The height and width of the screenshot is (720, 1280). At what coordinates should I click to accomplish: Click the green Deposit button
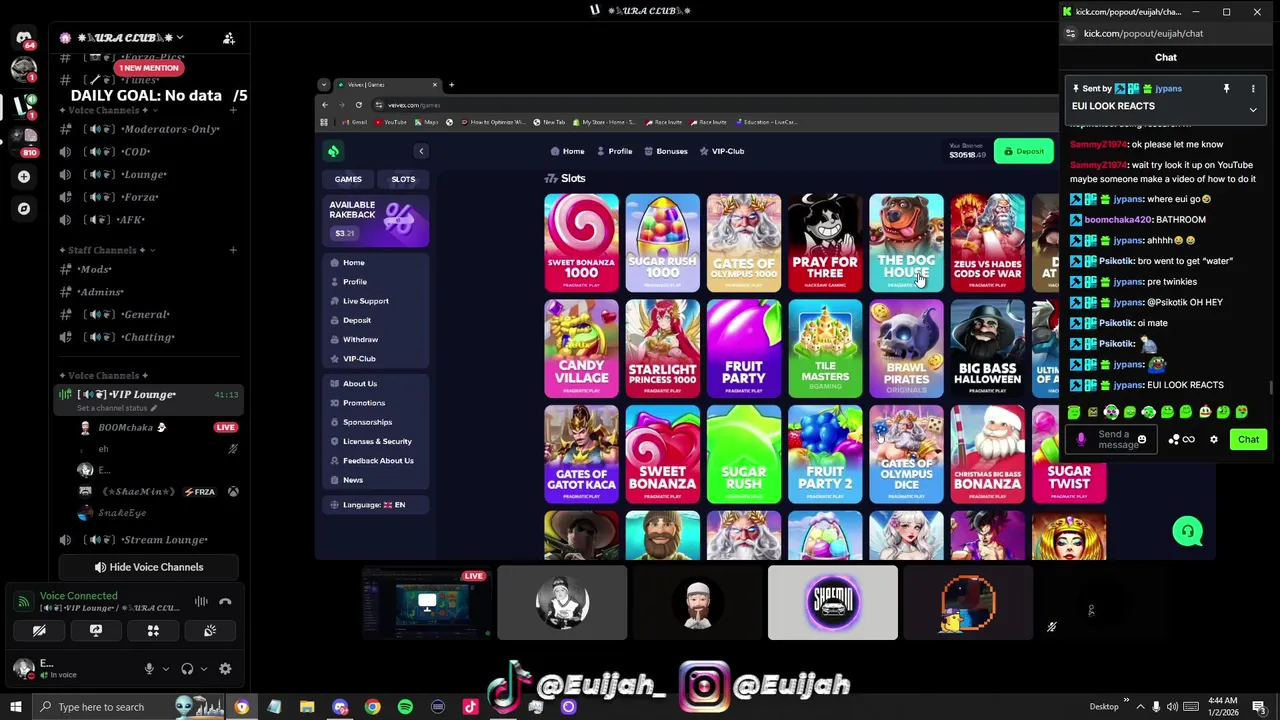[1024, 151]
